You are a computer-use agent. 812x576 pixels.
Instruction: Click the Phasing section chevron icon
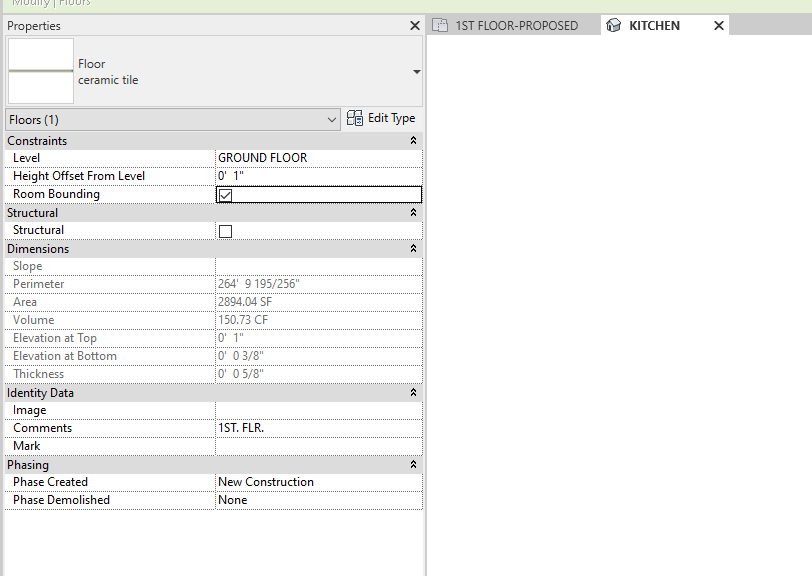tap(412, 464)
